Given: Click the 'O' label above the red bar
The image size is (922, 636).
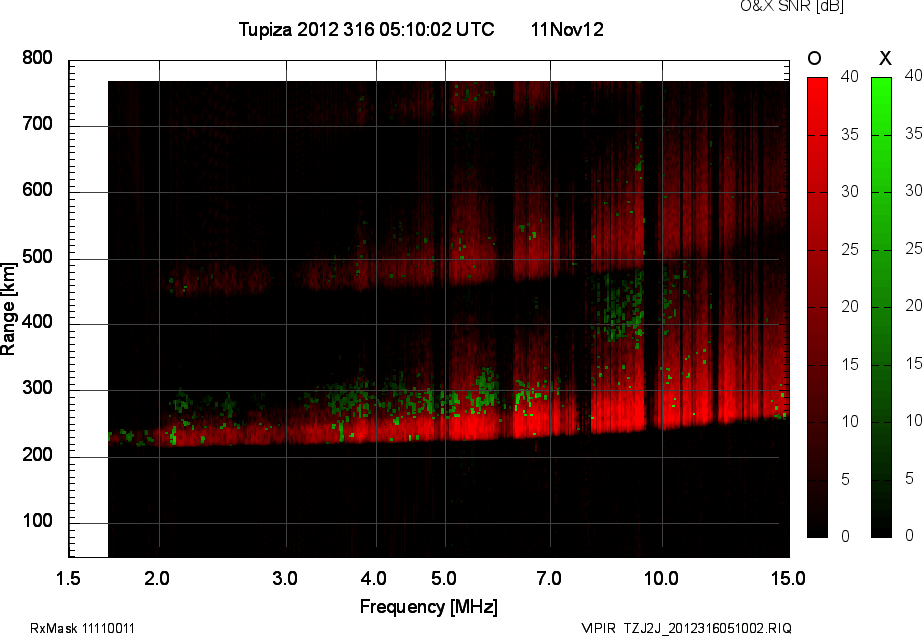Looking at the screenshot, I should [x=814, y=58].
